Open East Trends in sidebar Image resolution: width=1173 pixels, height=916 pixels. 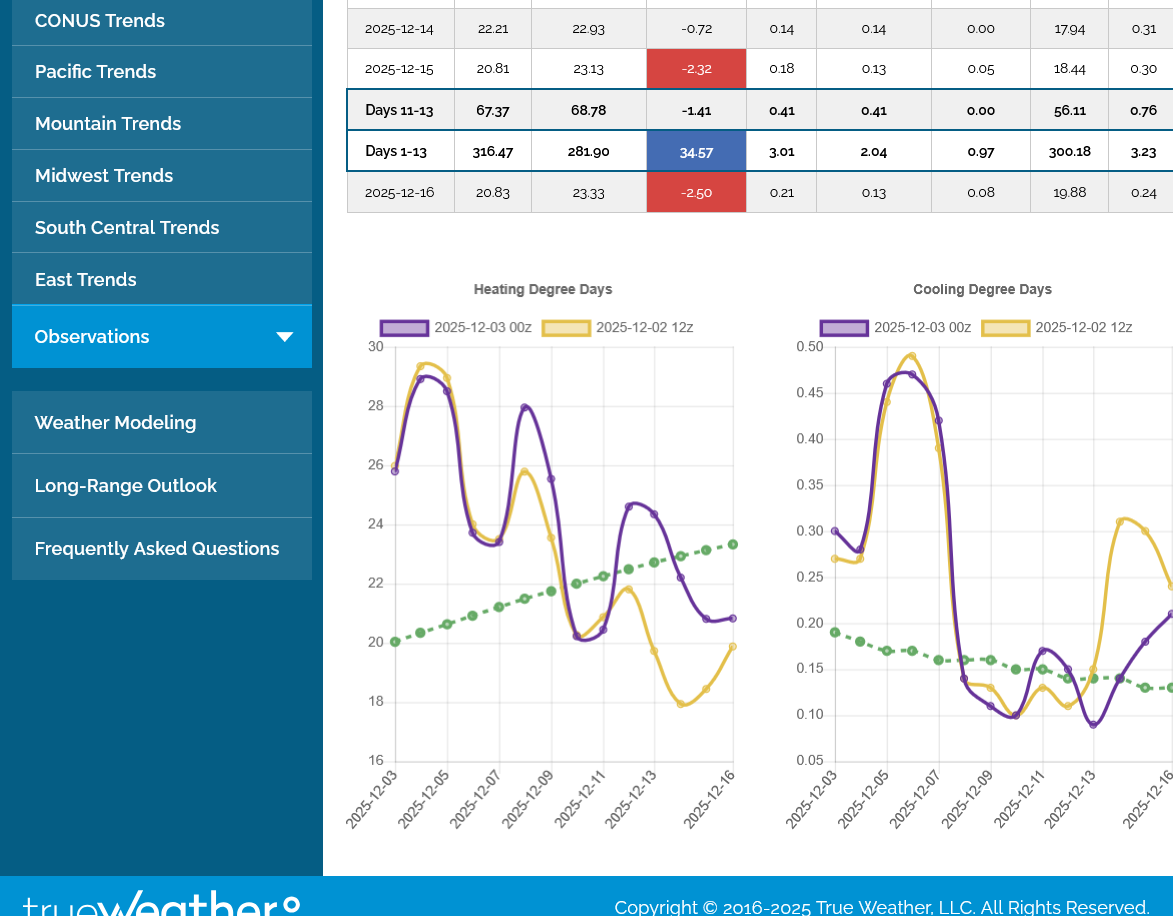(86, 280)
